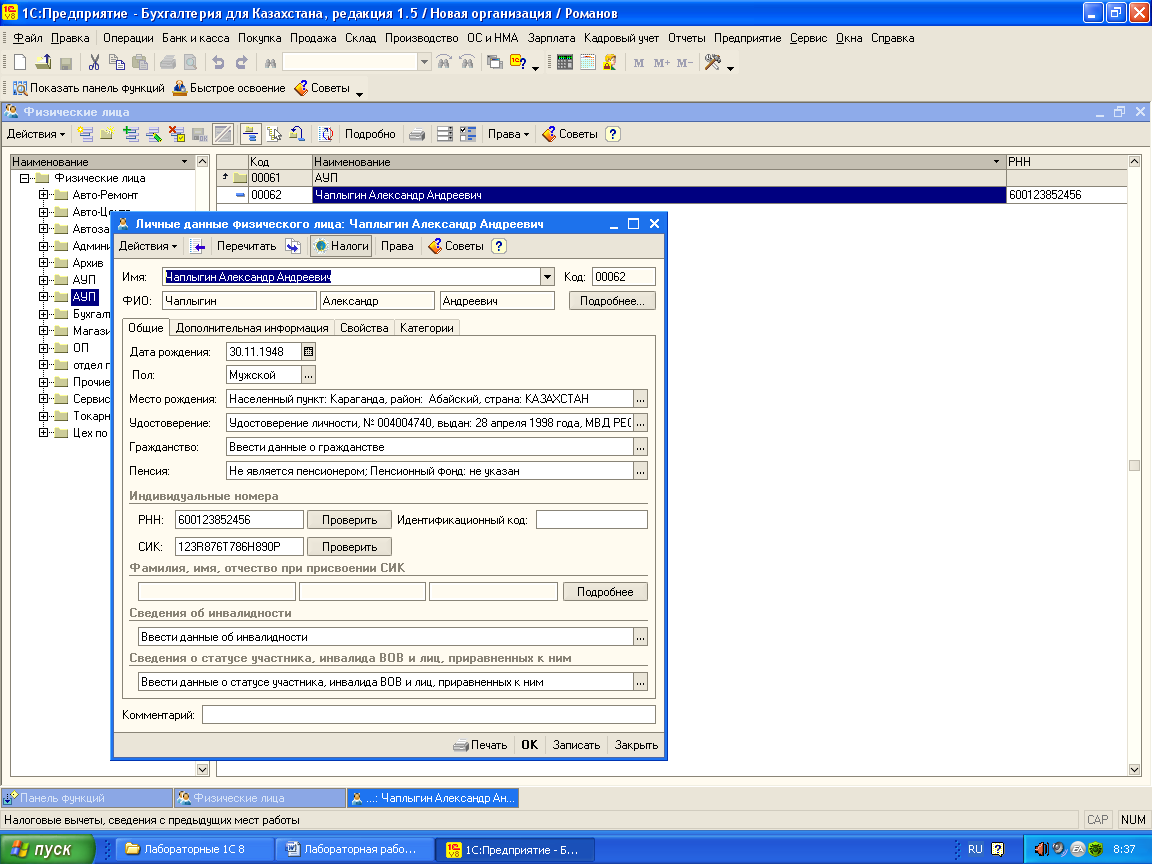Click ellipsis button for Место рождения field

point(641,399)
